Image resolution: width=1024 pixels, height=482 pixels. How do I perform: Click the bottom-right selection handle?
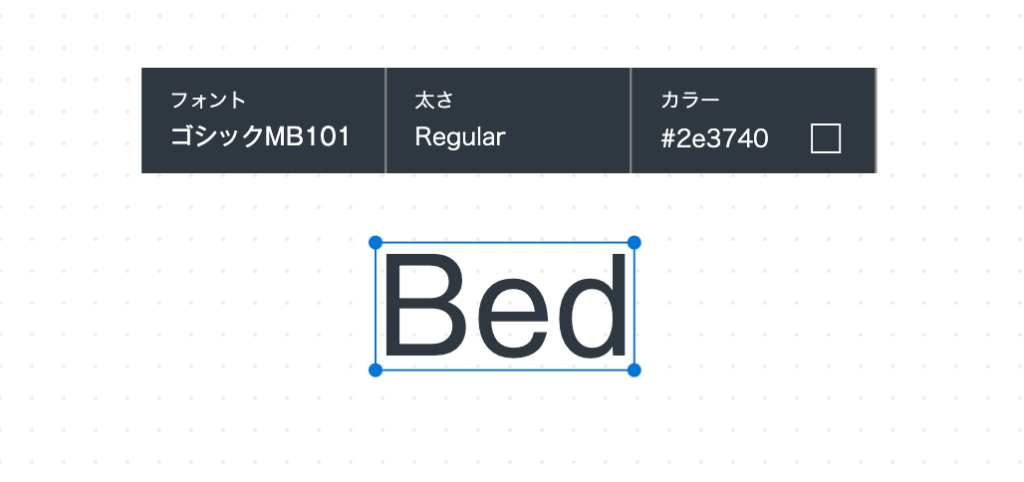pyautogui.click(x=634, y=370)
